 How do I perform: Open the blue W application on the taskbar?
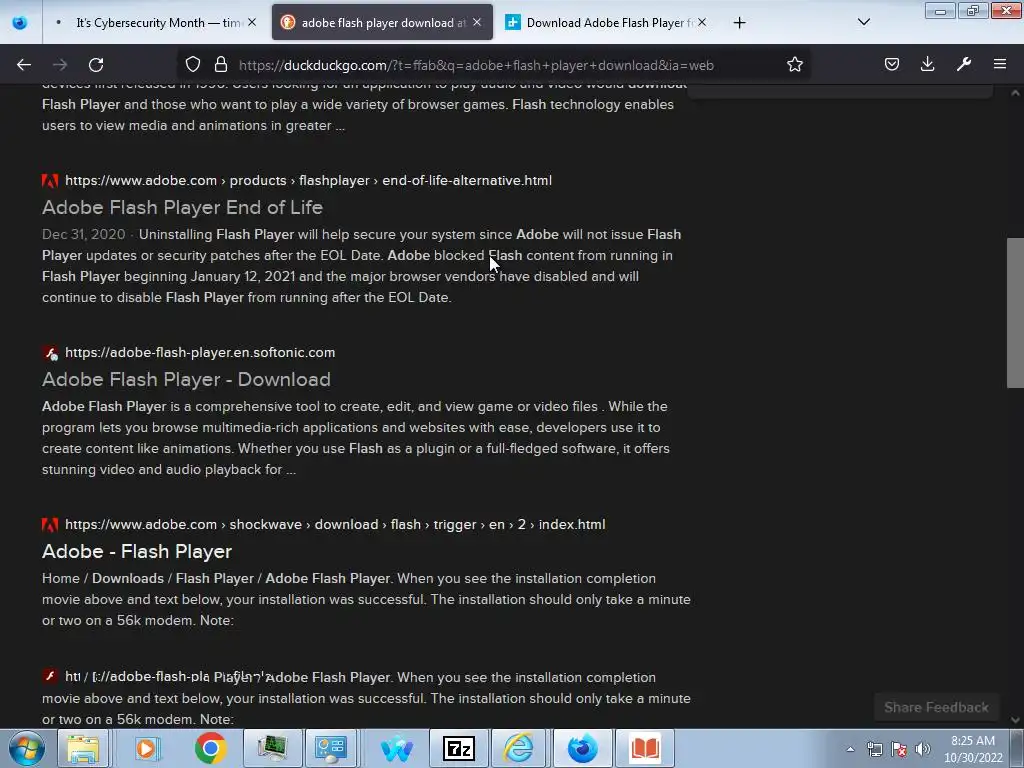396,748
